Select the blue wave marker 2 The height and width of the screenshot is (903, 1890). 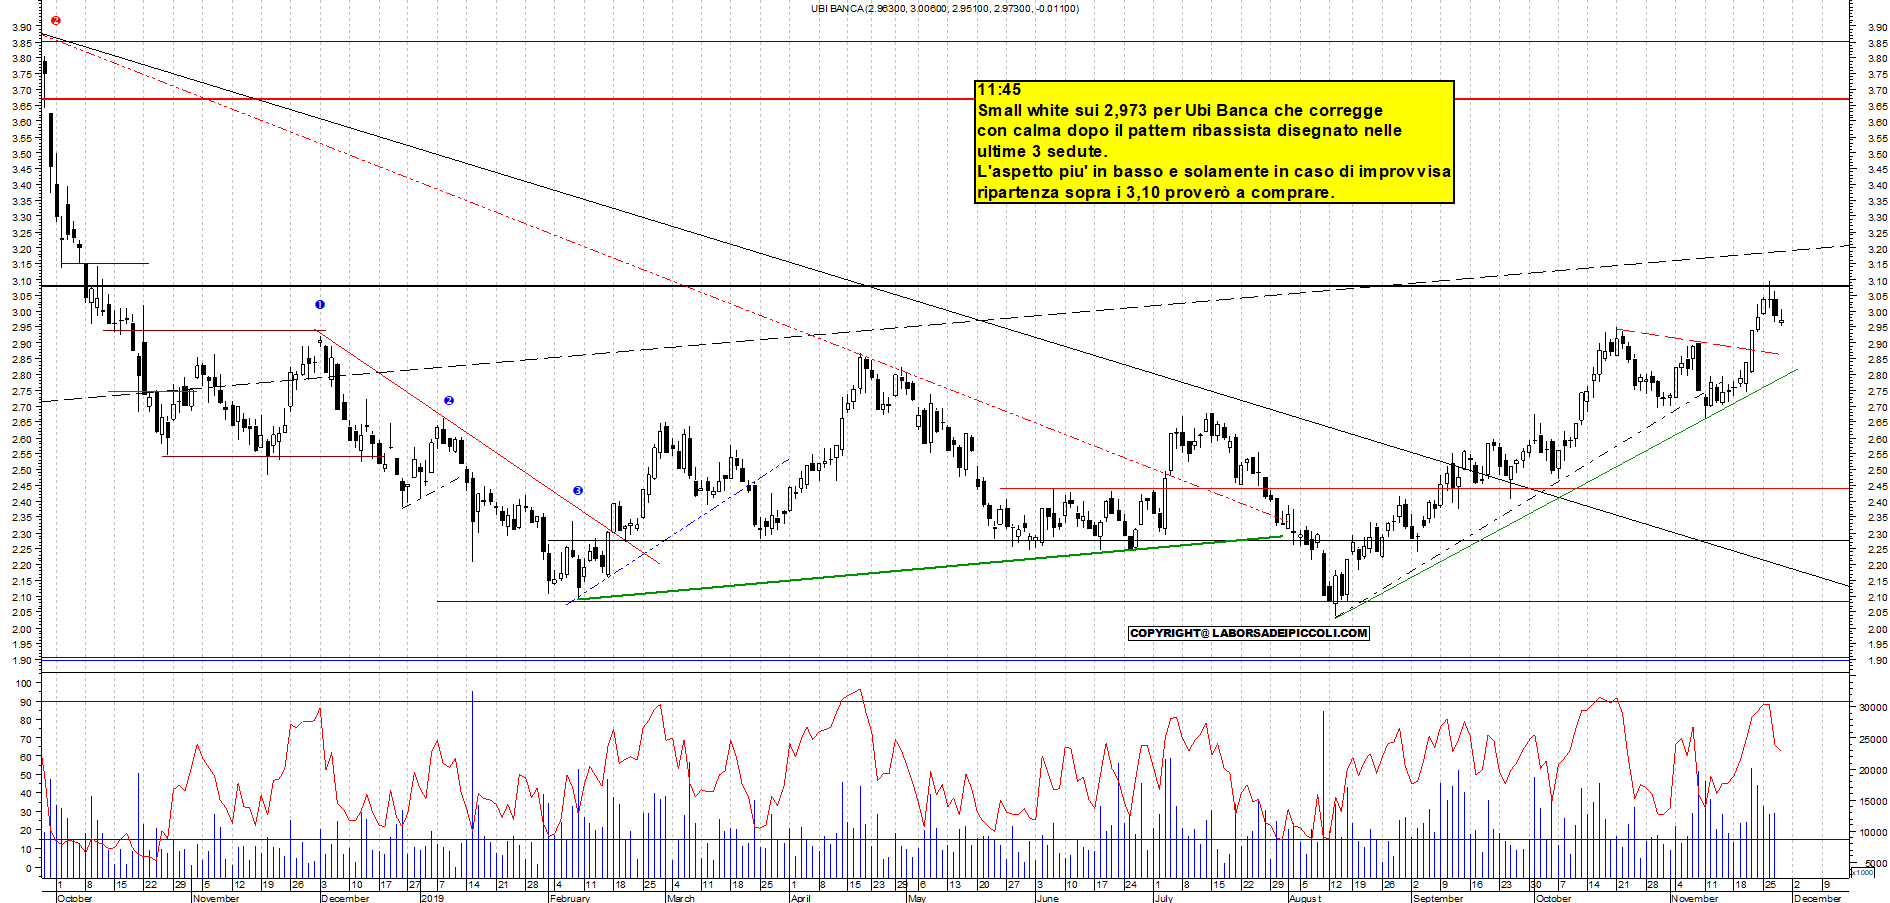click(x=449, y=400)
